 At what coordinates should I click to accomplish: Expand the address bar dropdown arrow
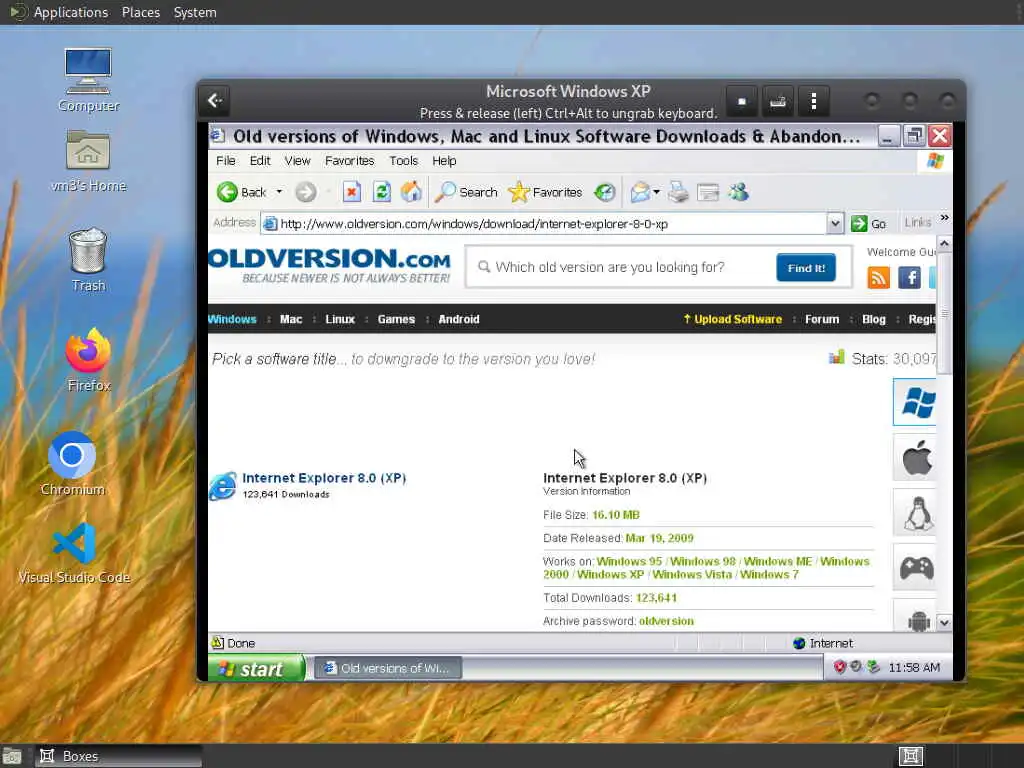pyautogui.click(x=835, y=223)
